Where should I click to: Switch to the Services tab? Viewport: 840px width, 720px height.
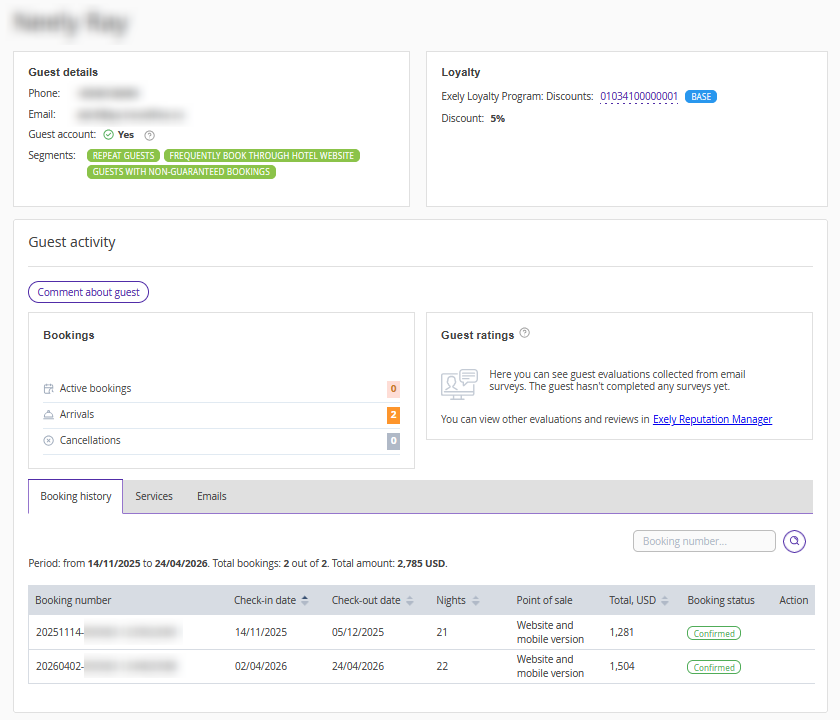point(154,497)
